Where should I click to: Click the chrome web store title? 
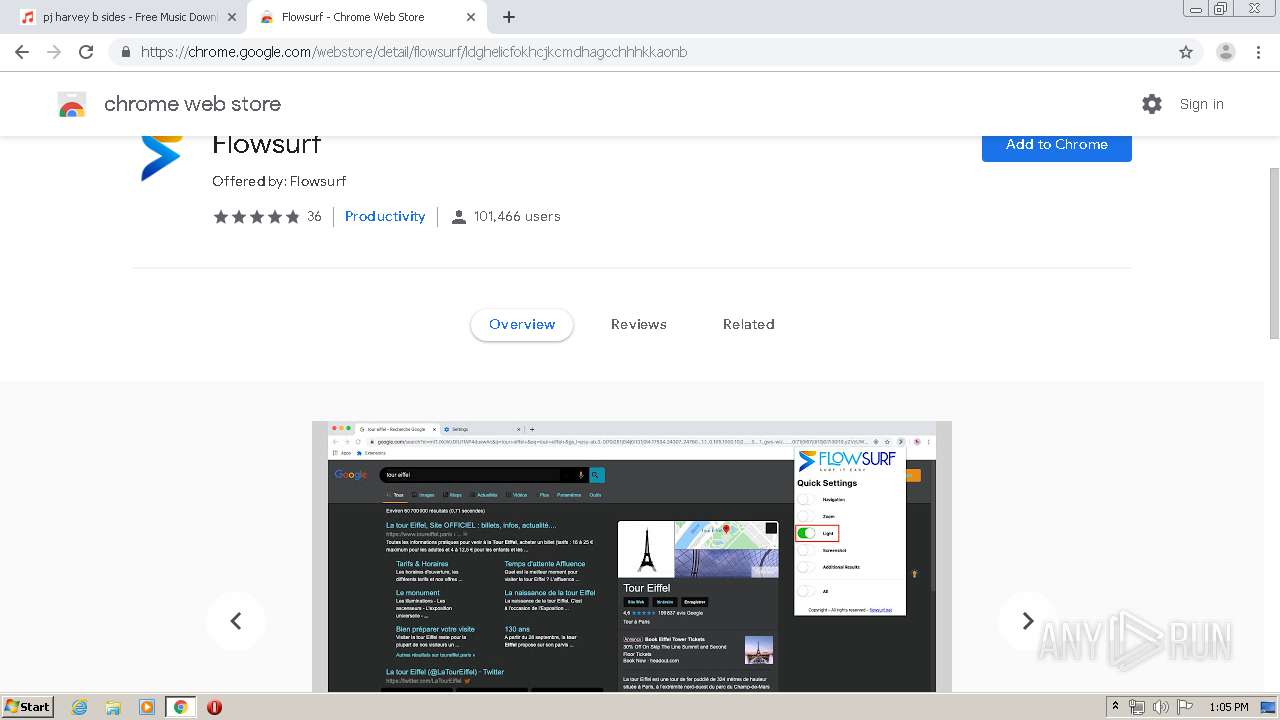tap(192, 104)
